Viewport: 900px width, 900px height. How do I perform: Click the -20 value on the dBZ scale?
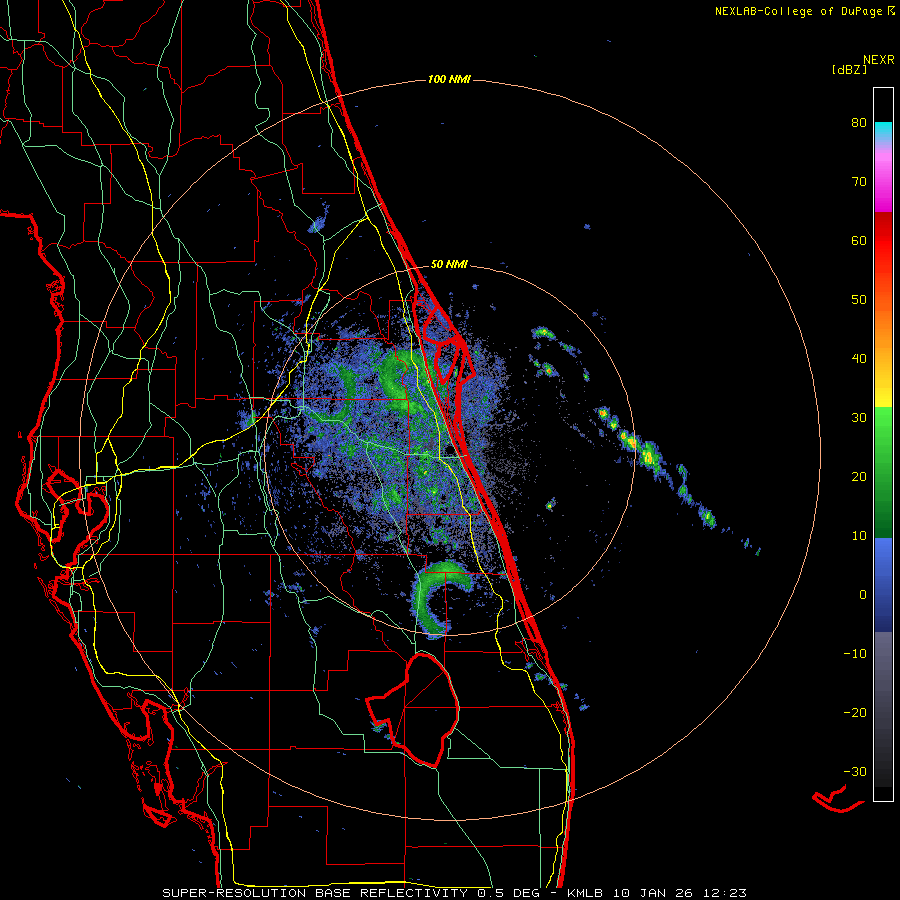[x=855, y=713]
